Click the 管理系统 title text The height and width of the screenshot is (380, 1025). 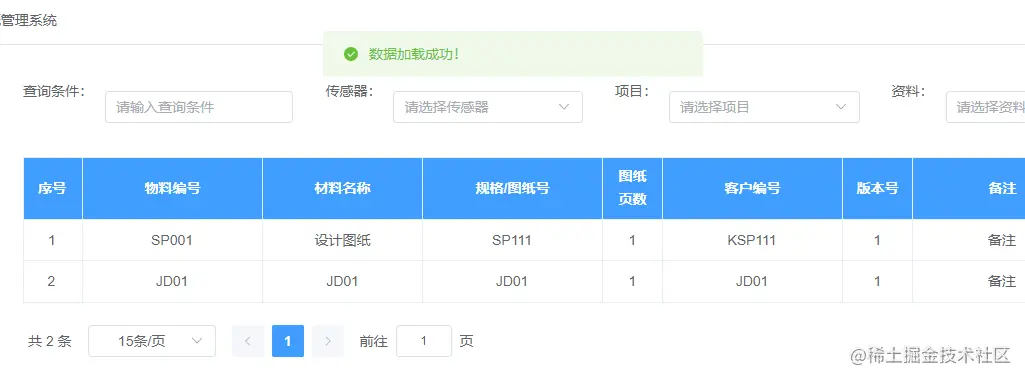pyautogui.click(x=28, y=20)
